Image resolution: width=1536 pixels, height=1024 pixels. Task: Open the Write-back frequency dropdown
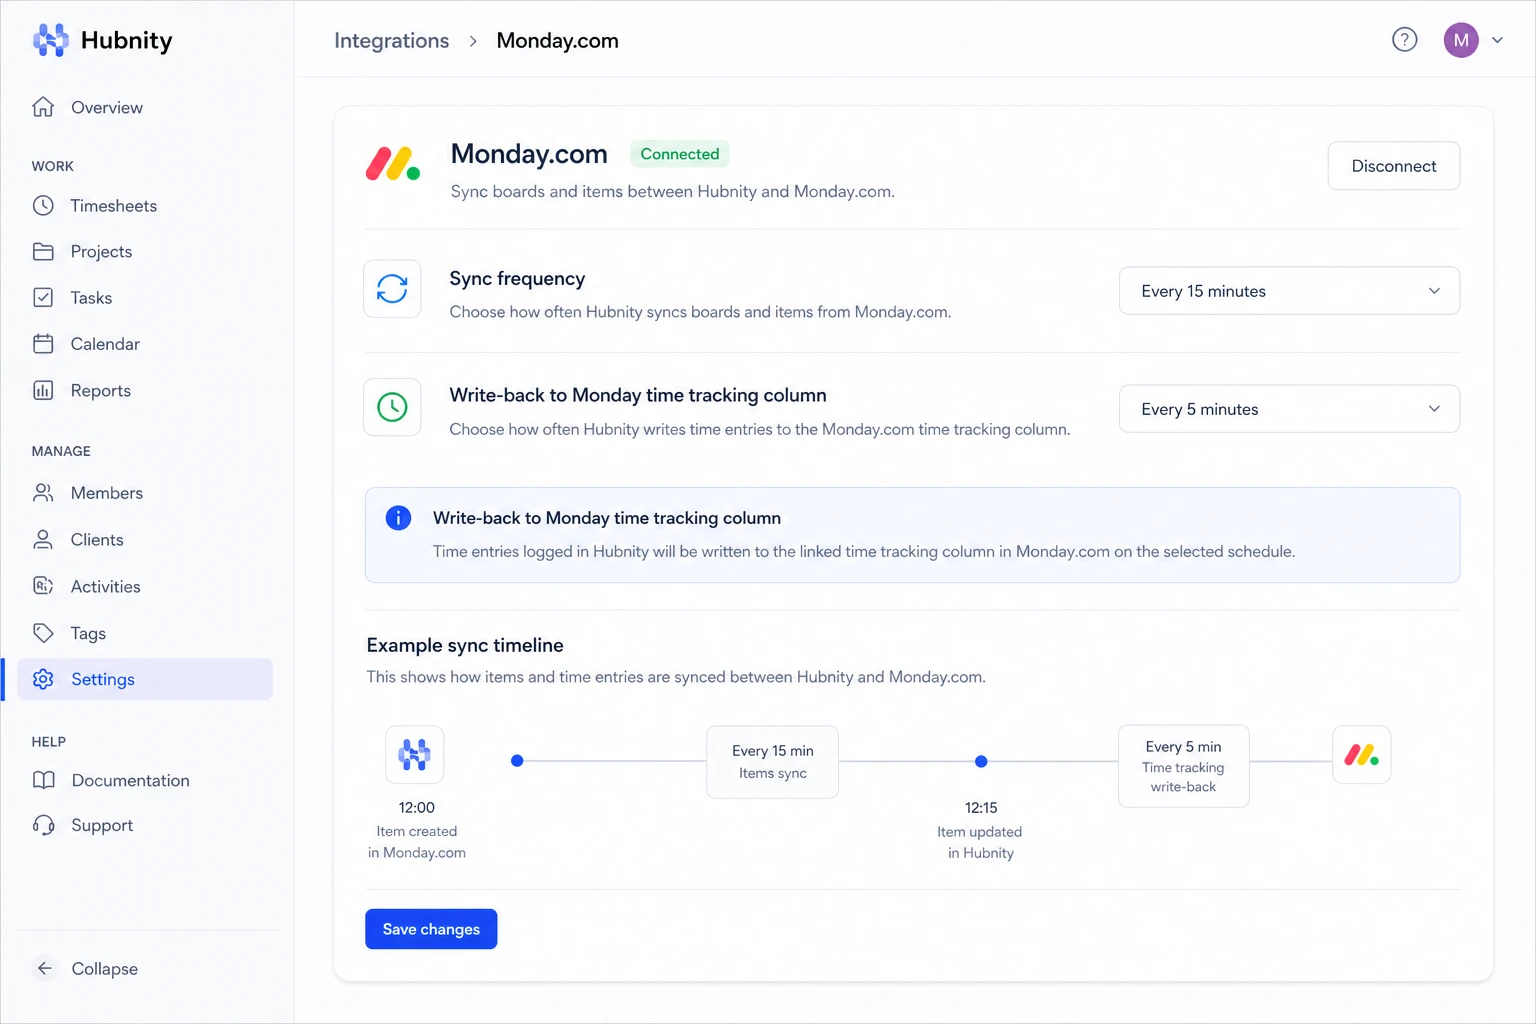[x=1289, y=409]
